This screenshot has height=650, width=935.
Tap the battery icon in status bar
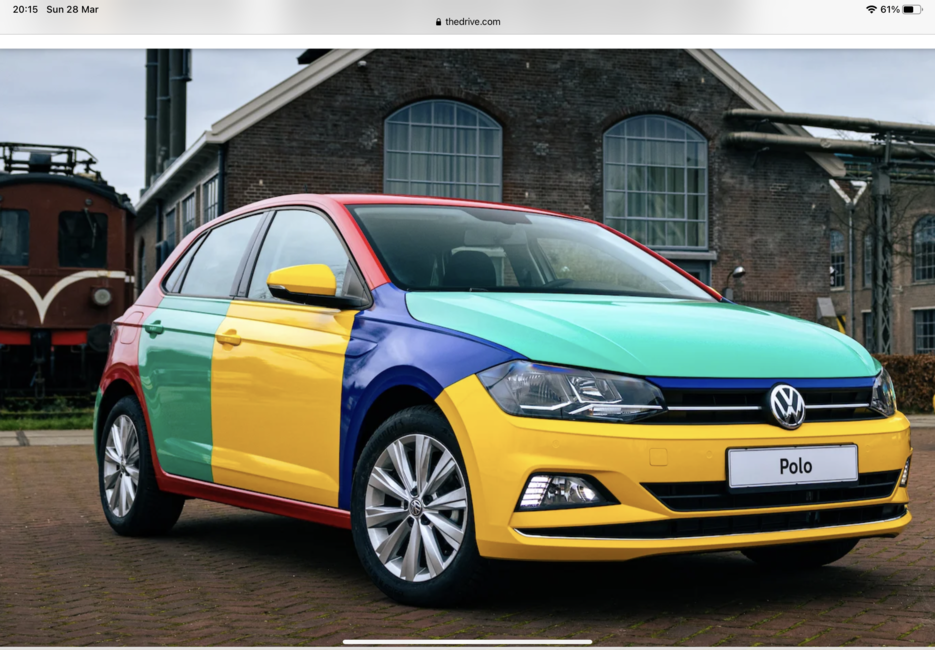912,10
